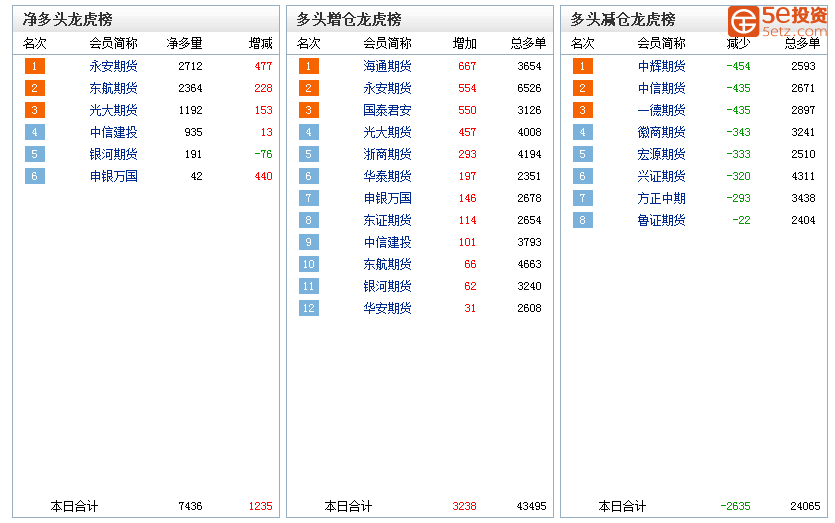Click net long value 2712
This screenshot has height=523, width=835.
[190, 66]
